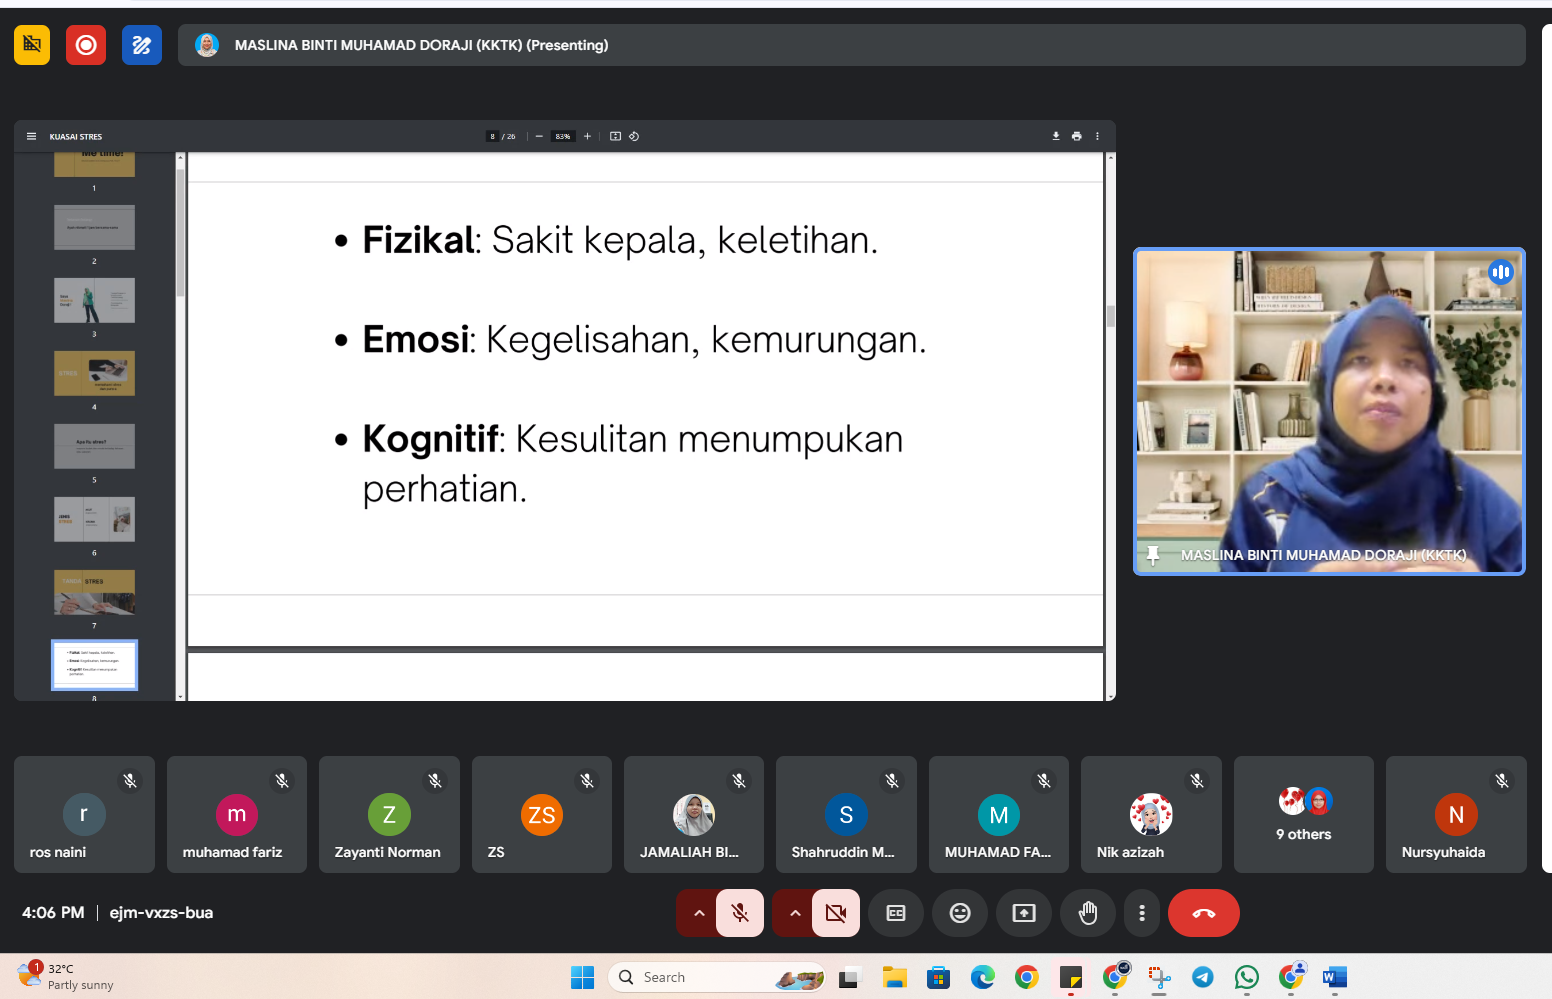The image size is (1552, 999).
Task: Print the presented PDF document
Action: 1077,136
